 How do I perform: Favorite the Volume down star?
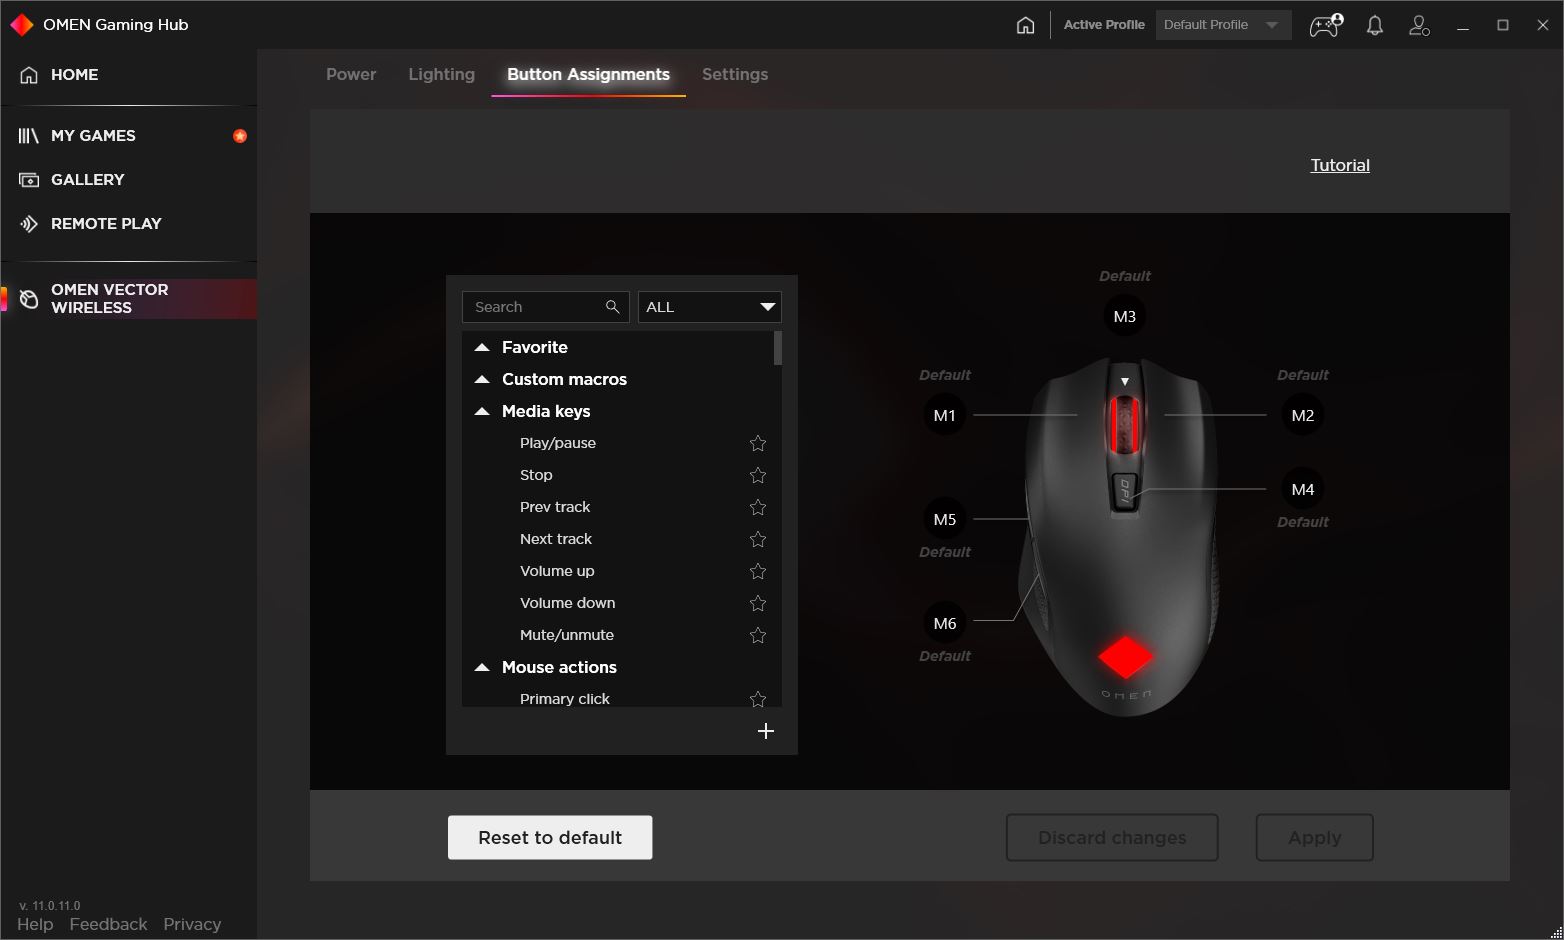point(758,603)
